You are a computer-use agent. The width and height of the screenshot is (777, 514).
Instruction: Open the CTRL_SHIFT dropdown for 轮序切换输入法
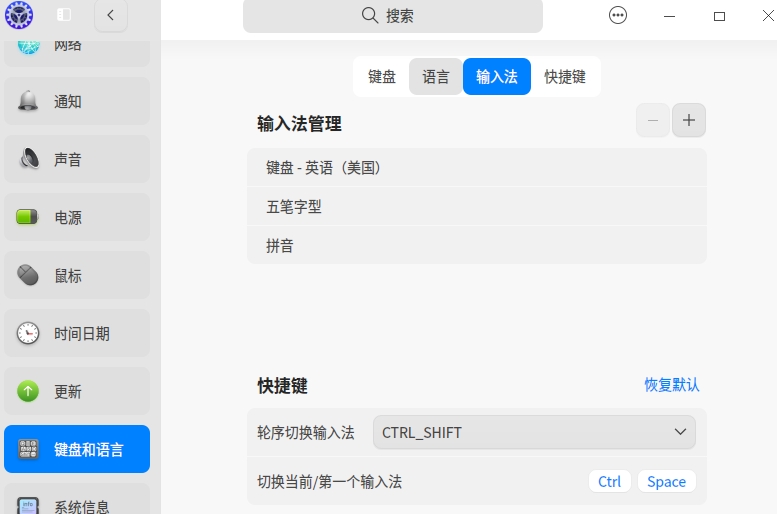tap(534, 432)
